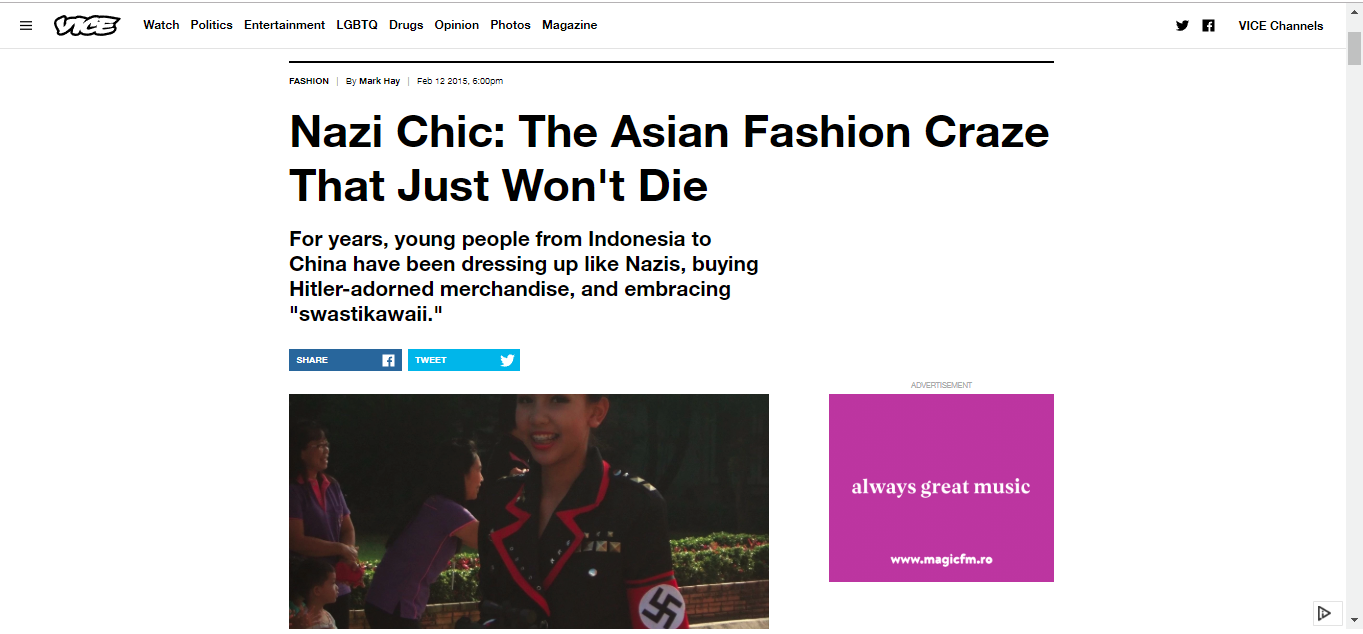
Task: Share article via Facebook Share button
Action: pos(345,360)
